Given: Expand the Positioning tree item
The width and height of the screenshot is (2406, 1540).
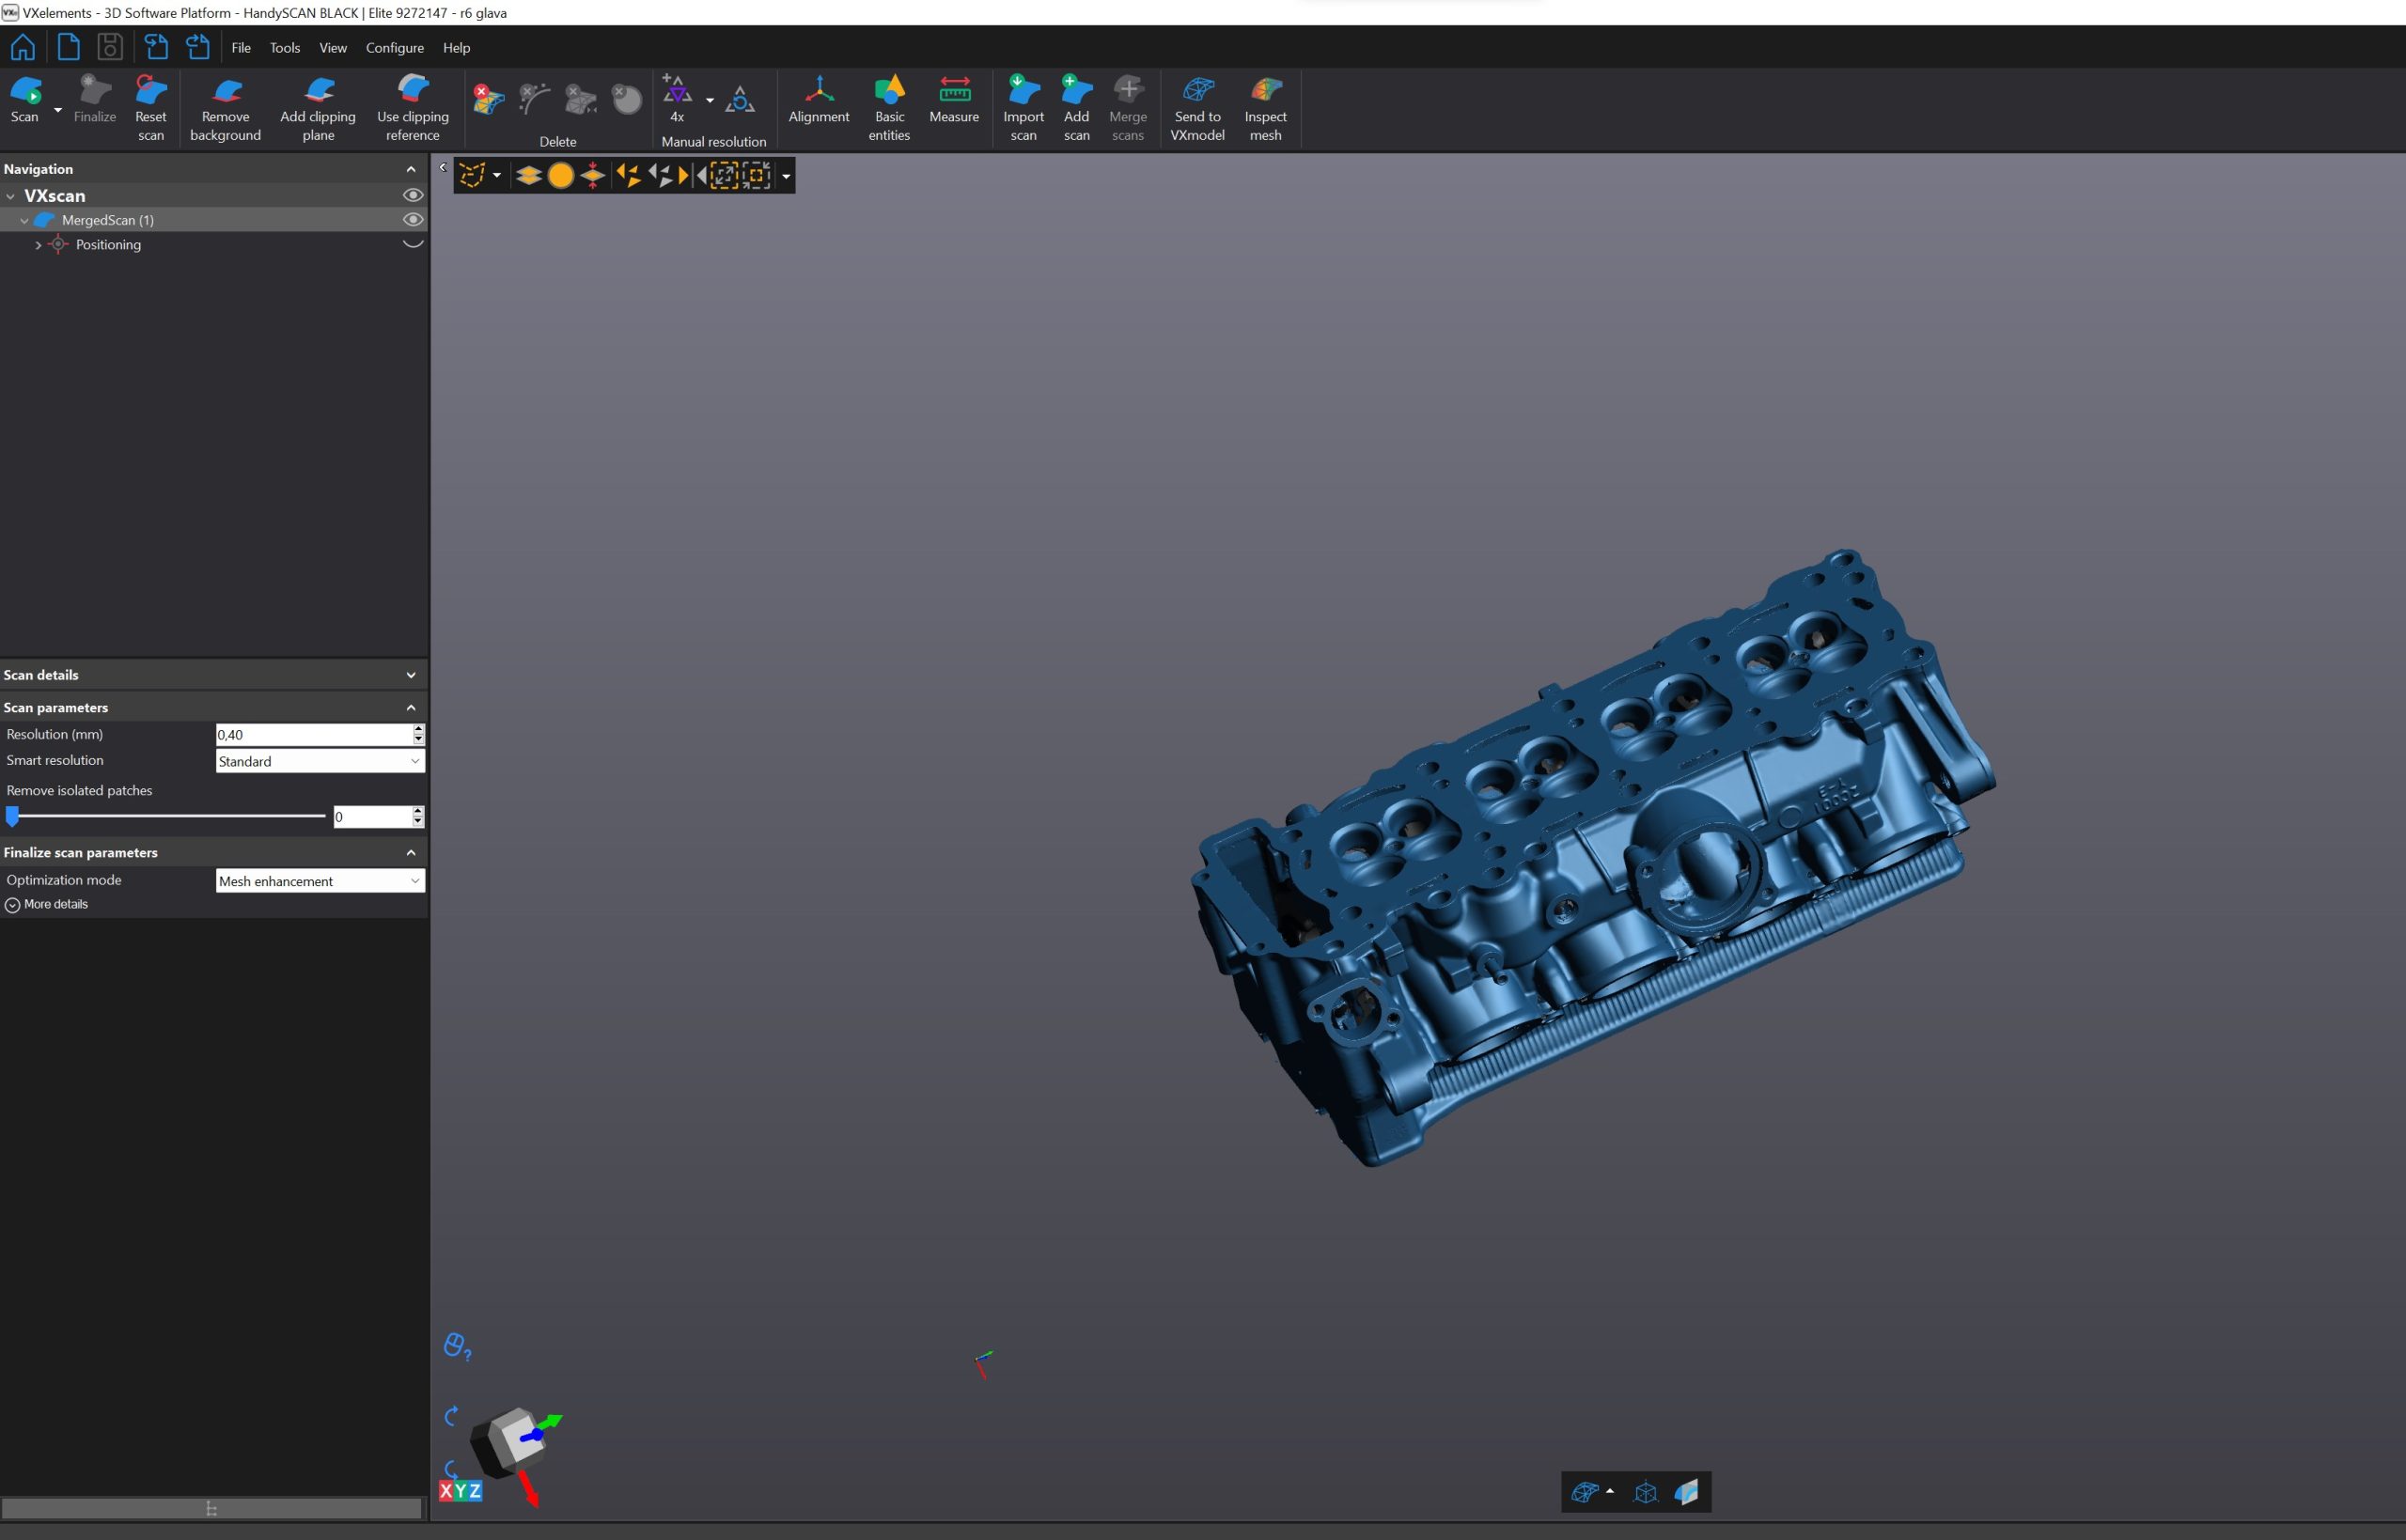Looking at the screenshot, I should 38,244.
